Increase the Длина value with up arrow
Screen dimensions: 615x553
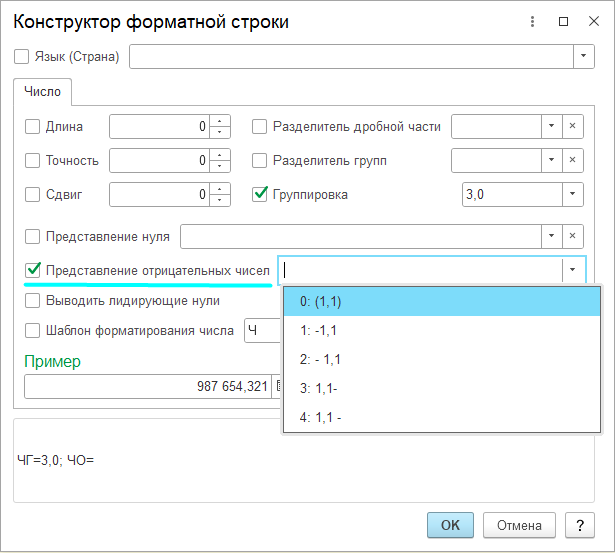coord(220,122)
